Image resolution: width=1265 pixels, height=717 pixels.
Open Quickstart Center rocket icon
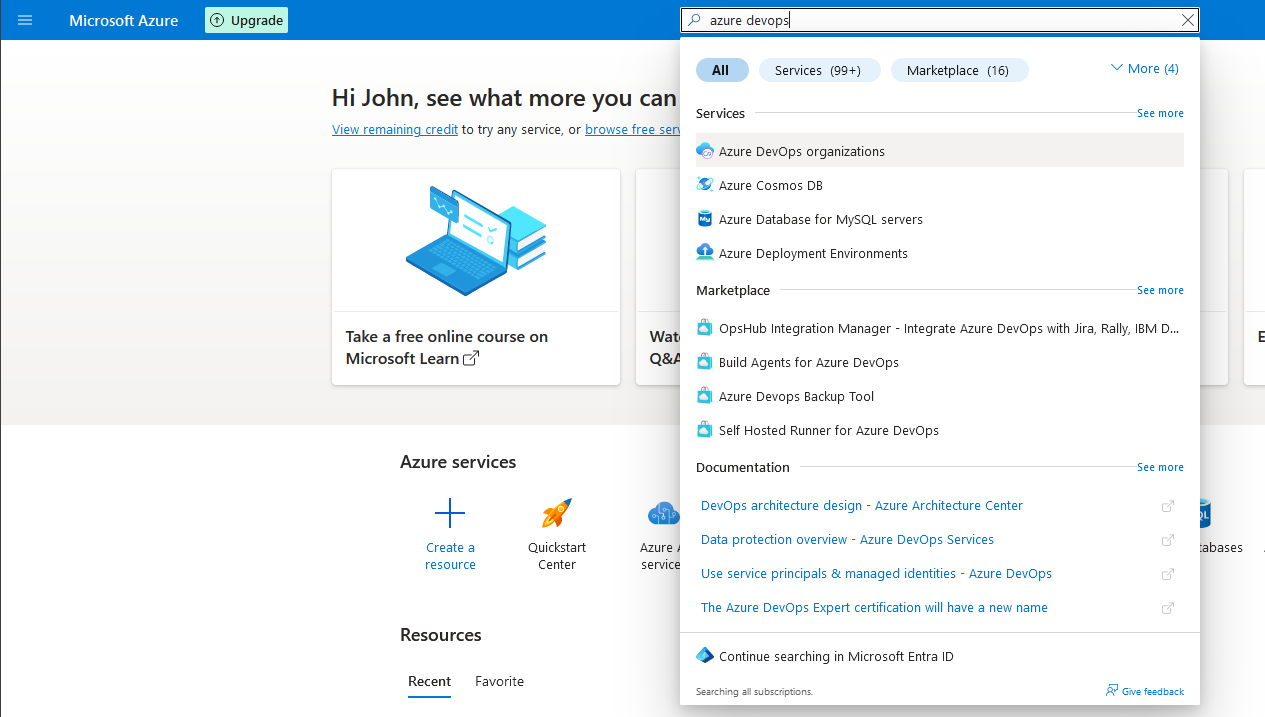pyautogui.click(x=557, y=514)
